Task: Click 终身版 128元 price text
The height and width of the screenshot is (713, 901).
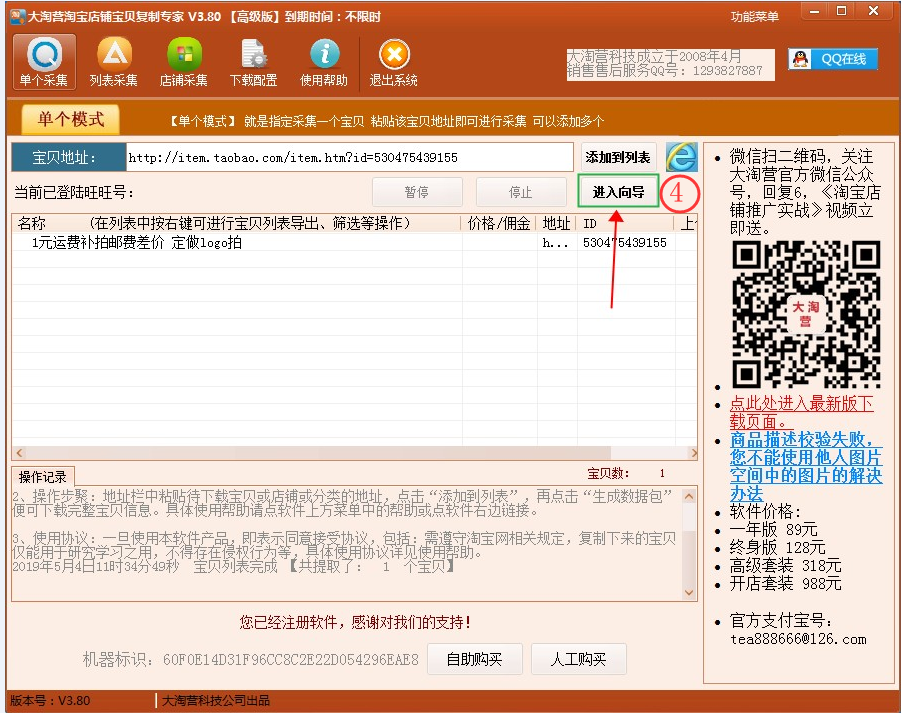Action: [x=777, y=547]
